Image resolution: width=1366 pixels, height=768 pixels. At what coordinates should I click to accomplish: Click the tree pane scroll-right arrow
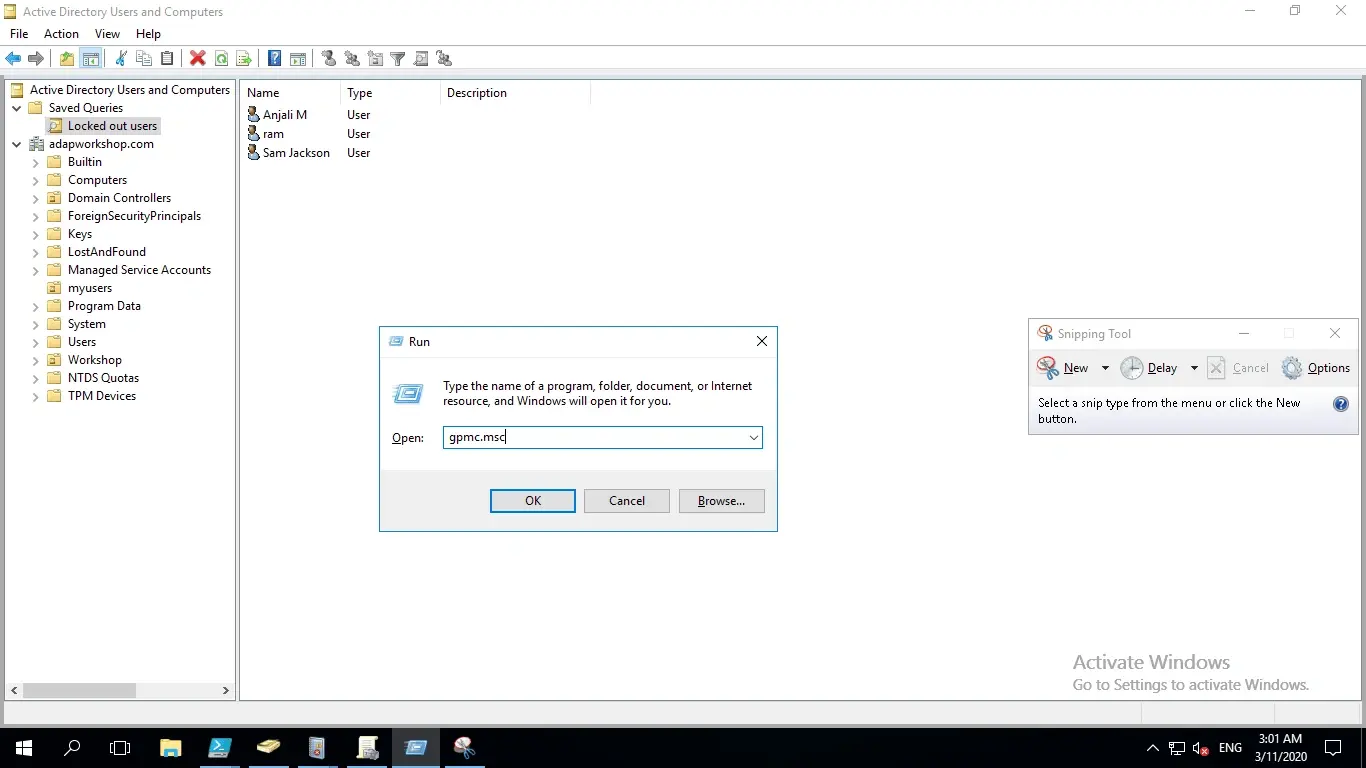pos(226,690)
